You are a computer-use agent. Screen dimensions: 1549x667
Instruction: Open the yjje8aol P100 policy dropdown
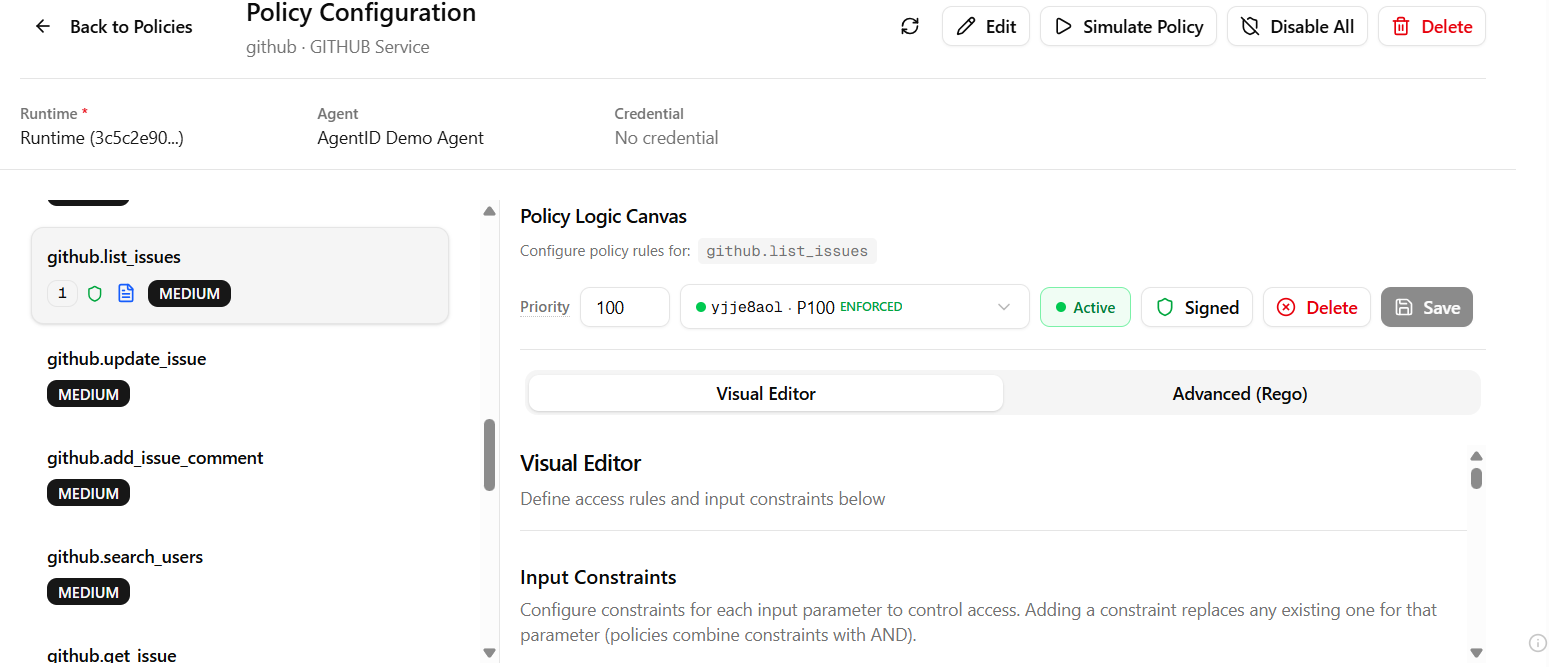pyautogui.click(x=854, y=308)
